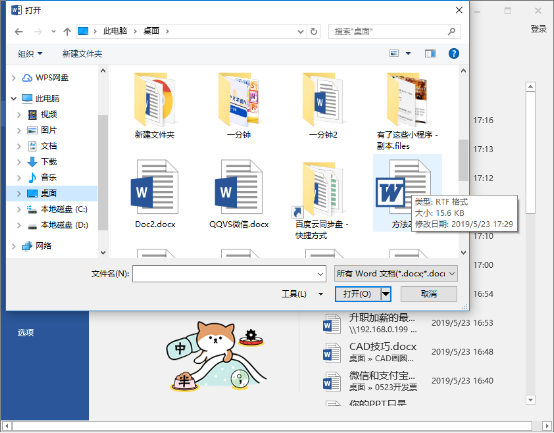Screen dimensions: 554x433
Task: Open the 所有 Word 文档 file type dropdown
Action: tap(396, 274)
